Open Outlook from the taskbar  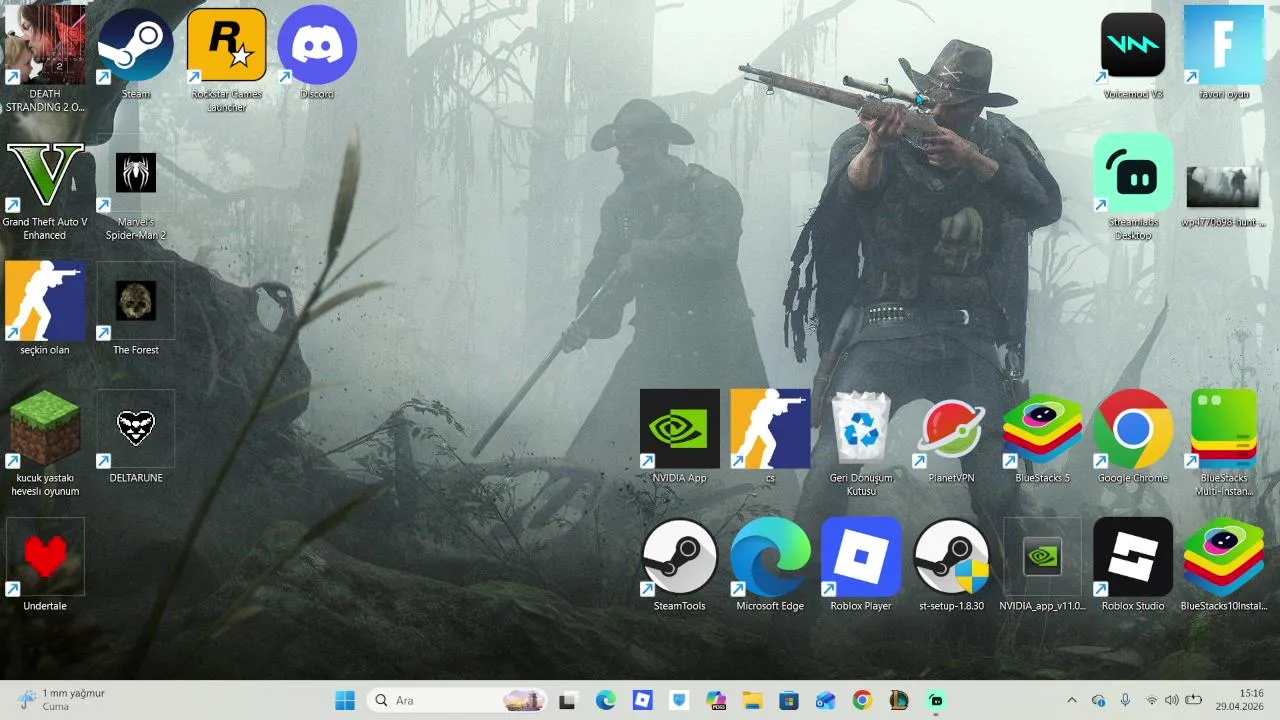pos(825,700)
